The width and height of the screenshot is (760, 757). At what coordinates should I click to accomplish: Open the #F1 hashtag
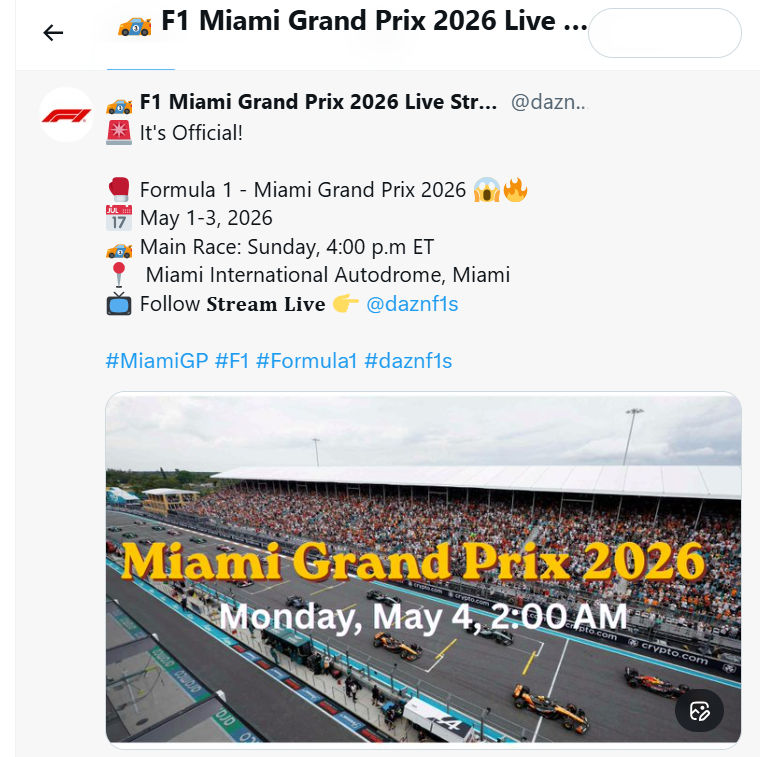point(232,361)
